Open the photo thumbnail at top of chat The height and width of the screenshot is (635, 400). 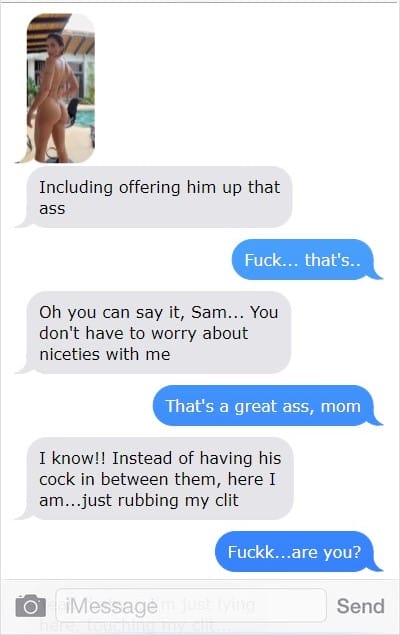(x=61, y=88)
